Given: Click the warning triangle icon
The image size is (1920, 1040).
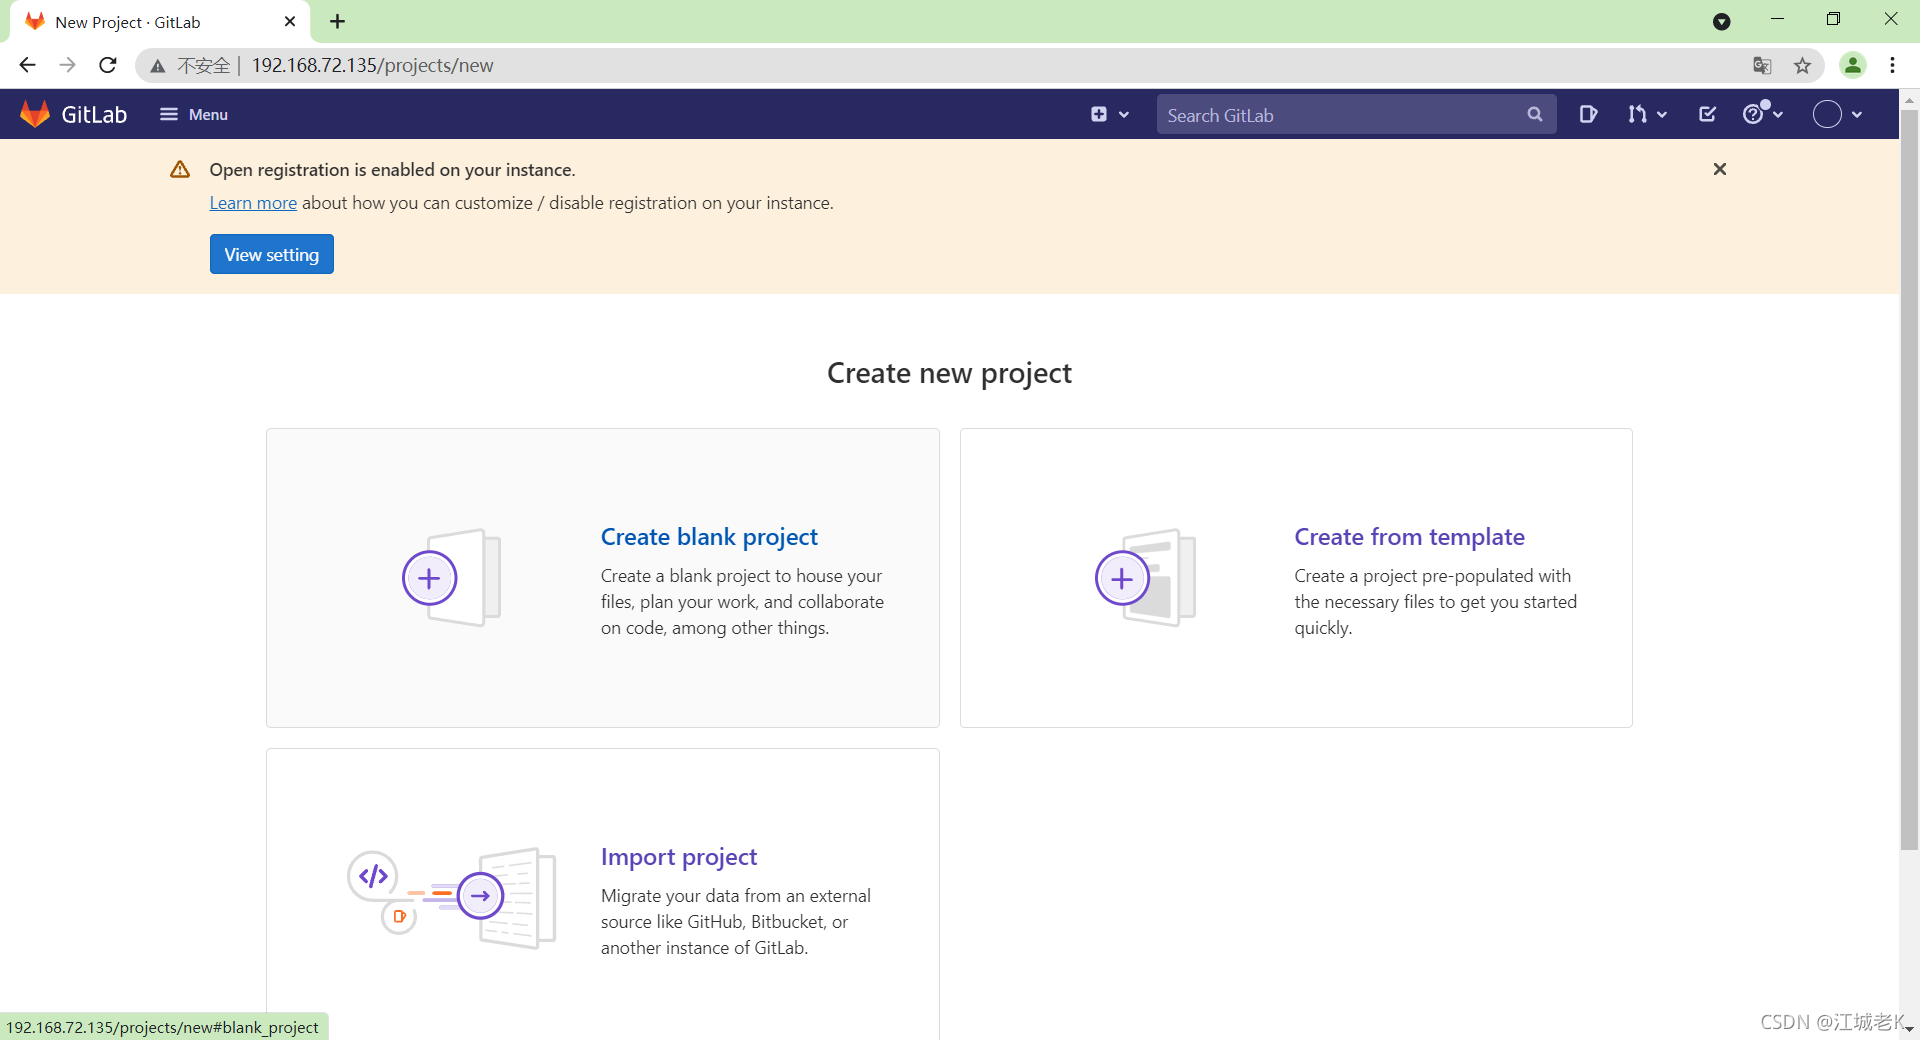Looking at the screenshot, I should point(178,169).
